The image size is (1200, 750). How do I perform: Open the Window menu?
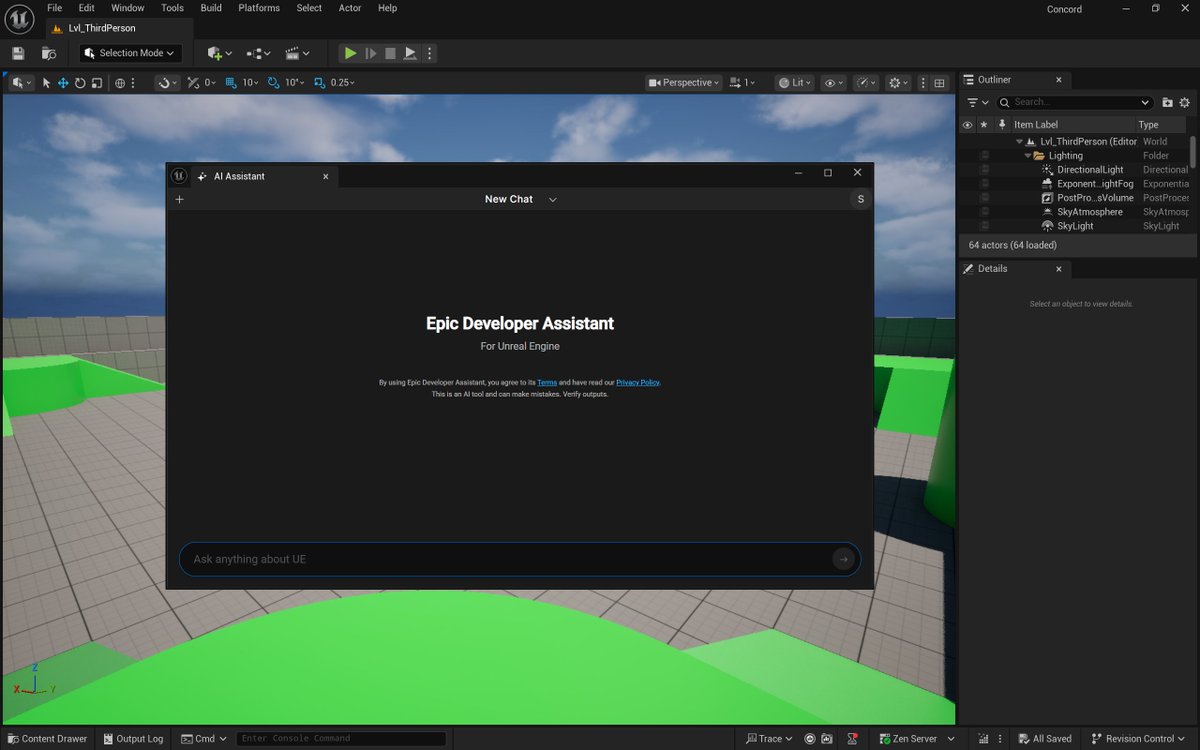pos(128,8)
